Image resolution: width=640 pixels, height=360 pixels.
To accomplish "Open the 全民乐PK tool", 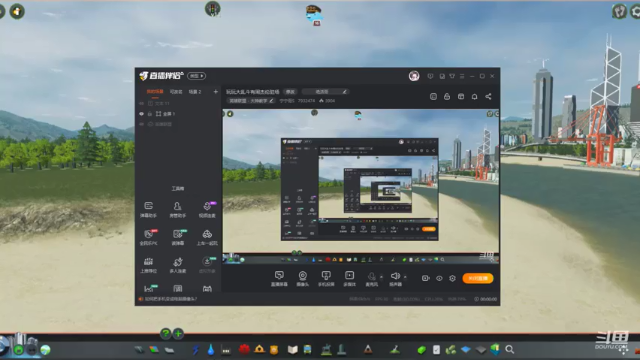I will [x=149, y=237].
